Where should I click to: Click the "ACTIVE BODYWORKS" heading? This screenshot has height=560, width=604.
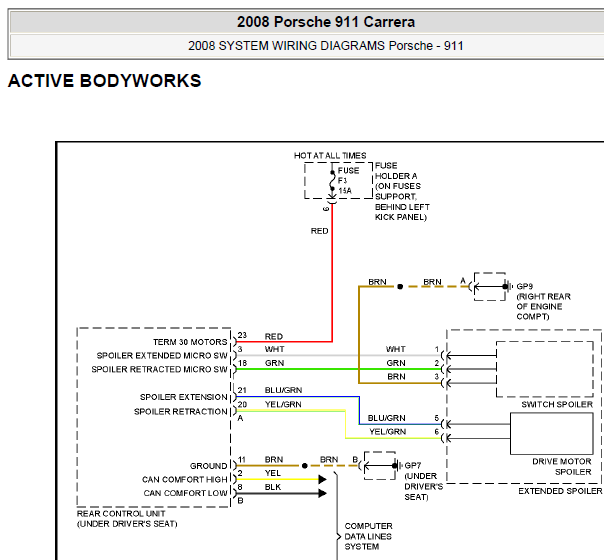pyautogui.click(x=104, y=81)
